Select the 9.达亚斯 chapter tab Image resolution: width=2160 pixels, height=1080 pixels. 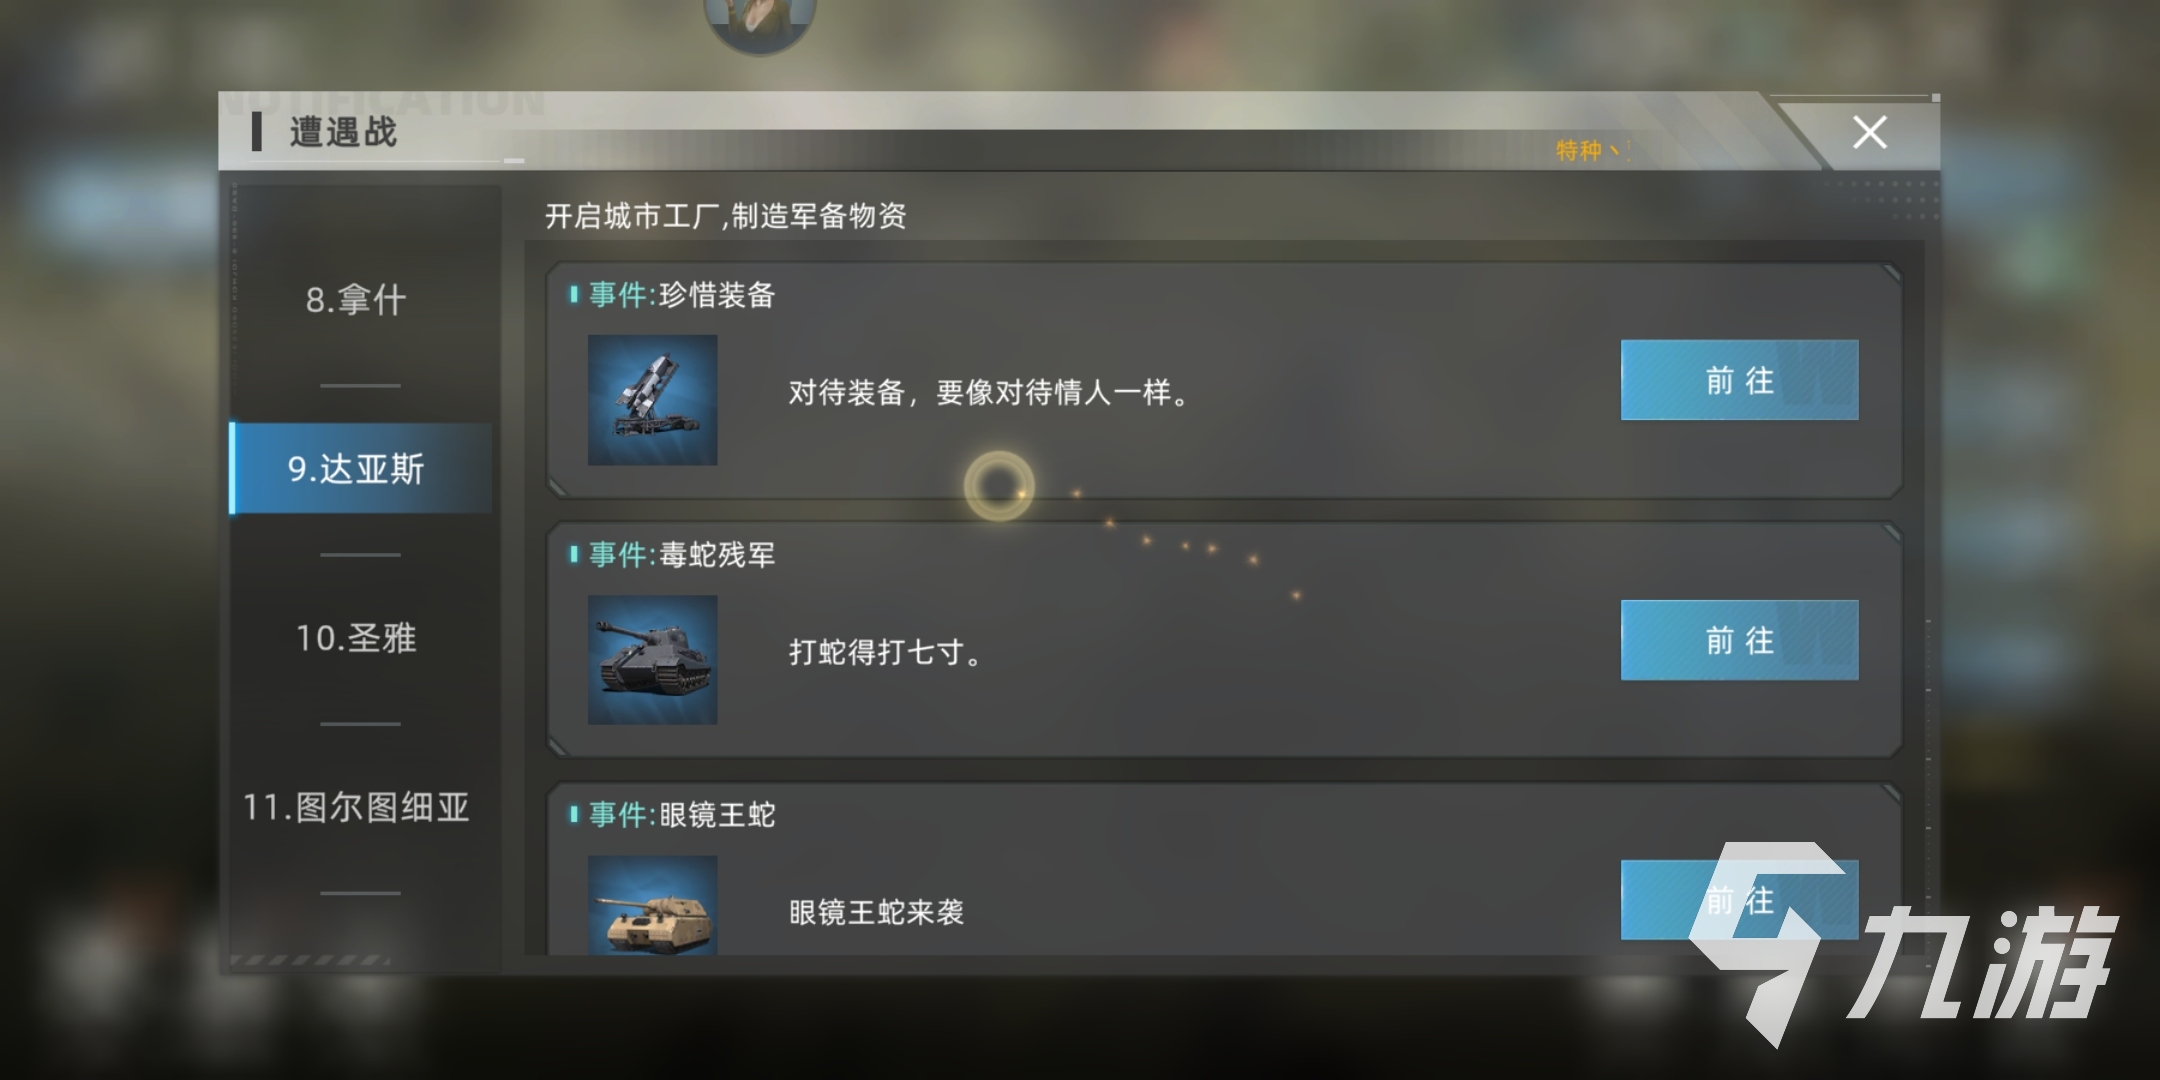coord(360,468)
